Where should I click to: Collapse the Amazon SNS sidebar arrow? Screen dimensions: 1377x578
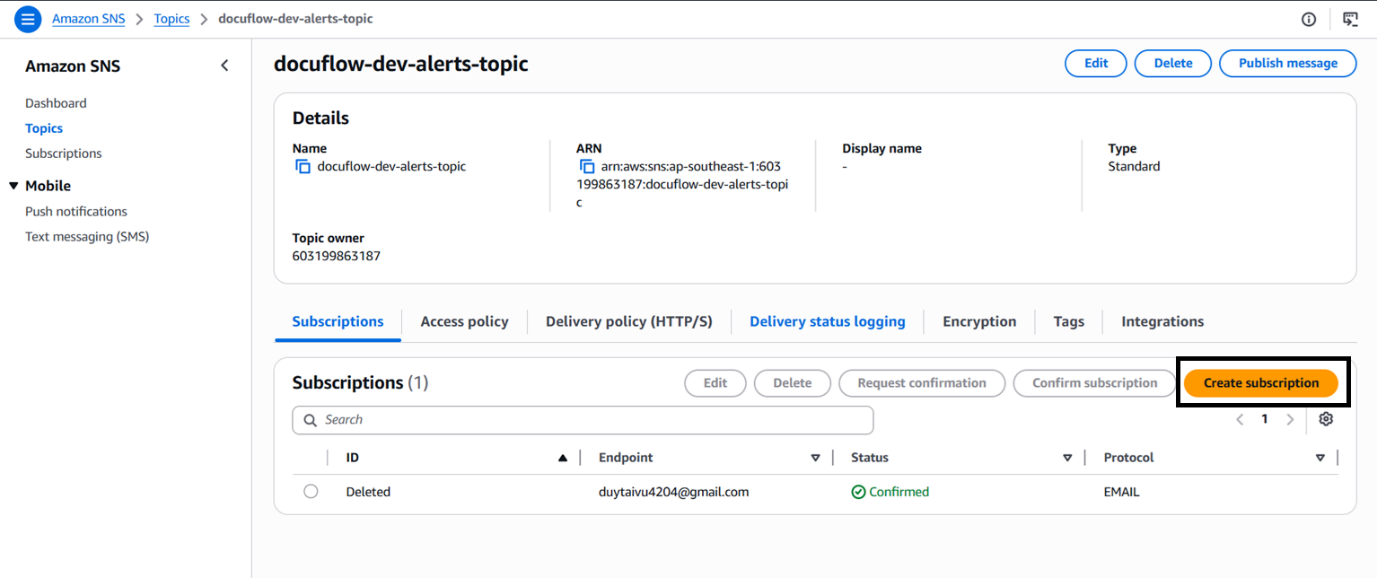[224, 66]
